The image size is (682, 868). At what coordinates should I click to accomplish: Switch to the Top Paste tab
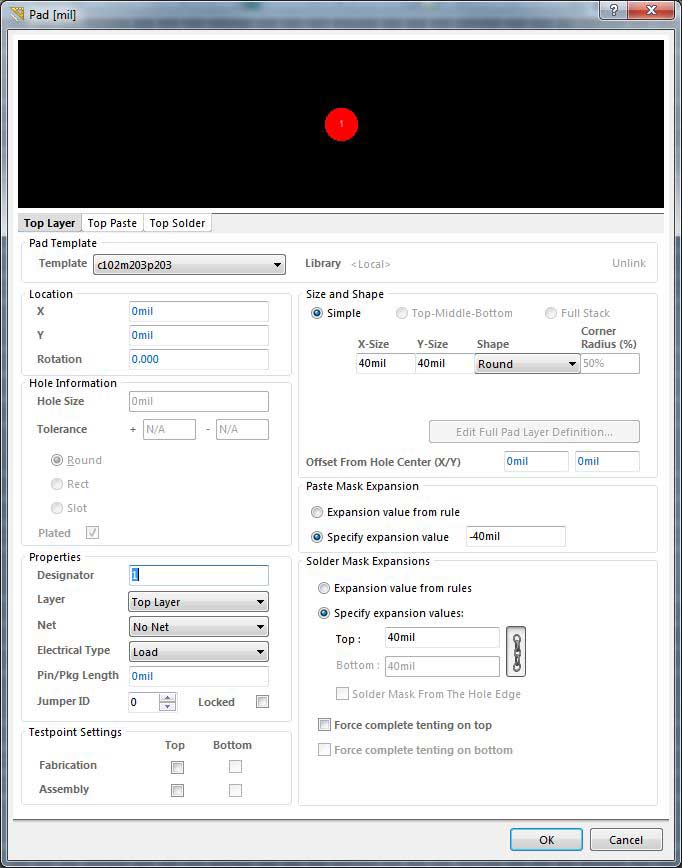pyautogui.click(x=112, y=223)
